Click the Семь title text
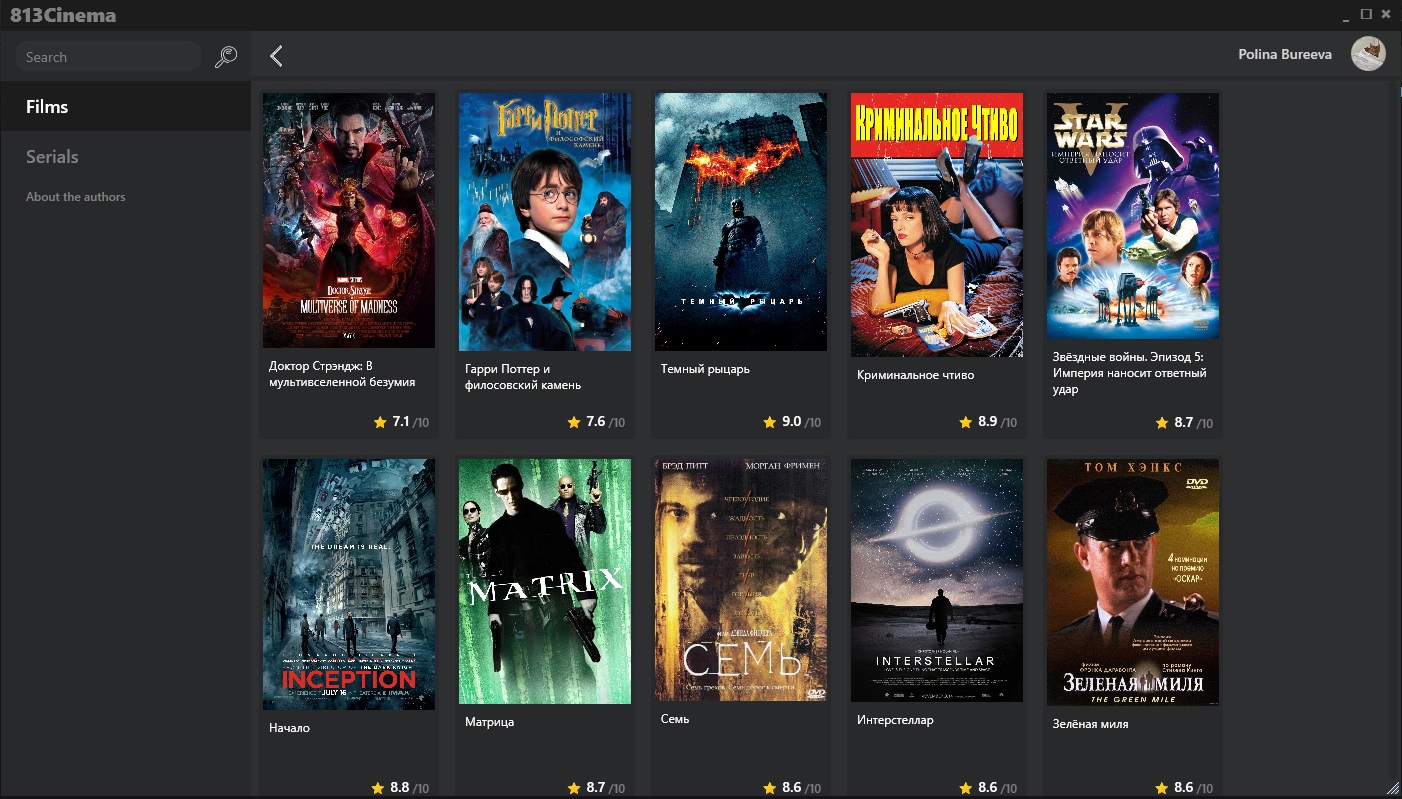 (675, 719)
